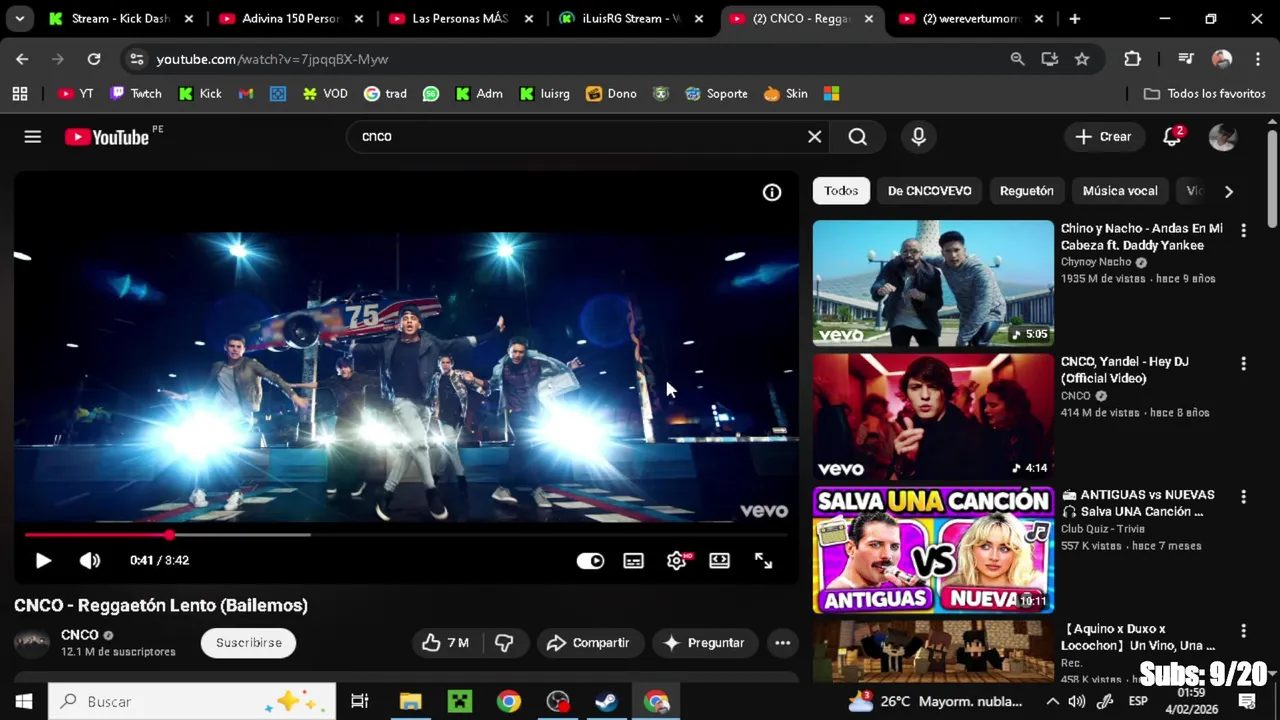Switch to Adivina 150 Personas tab

[290, 18]
